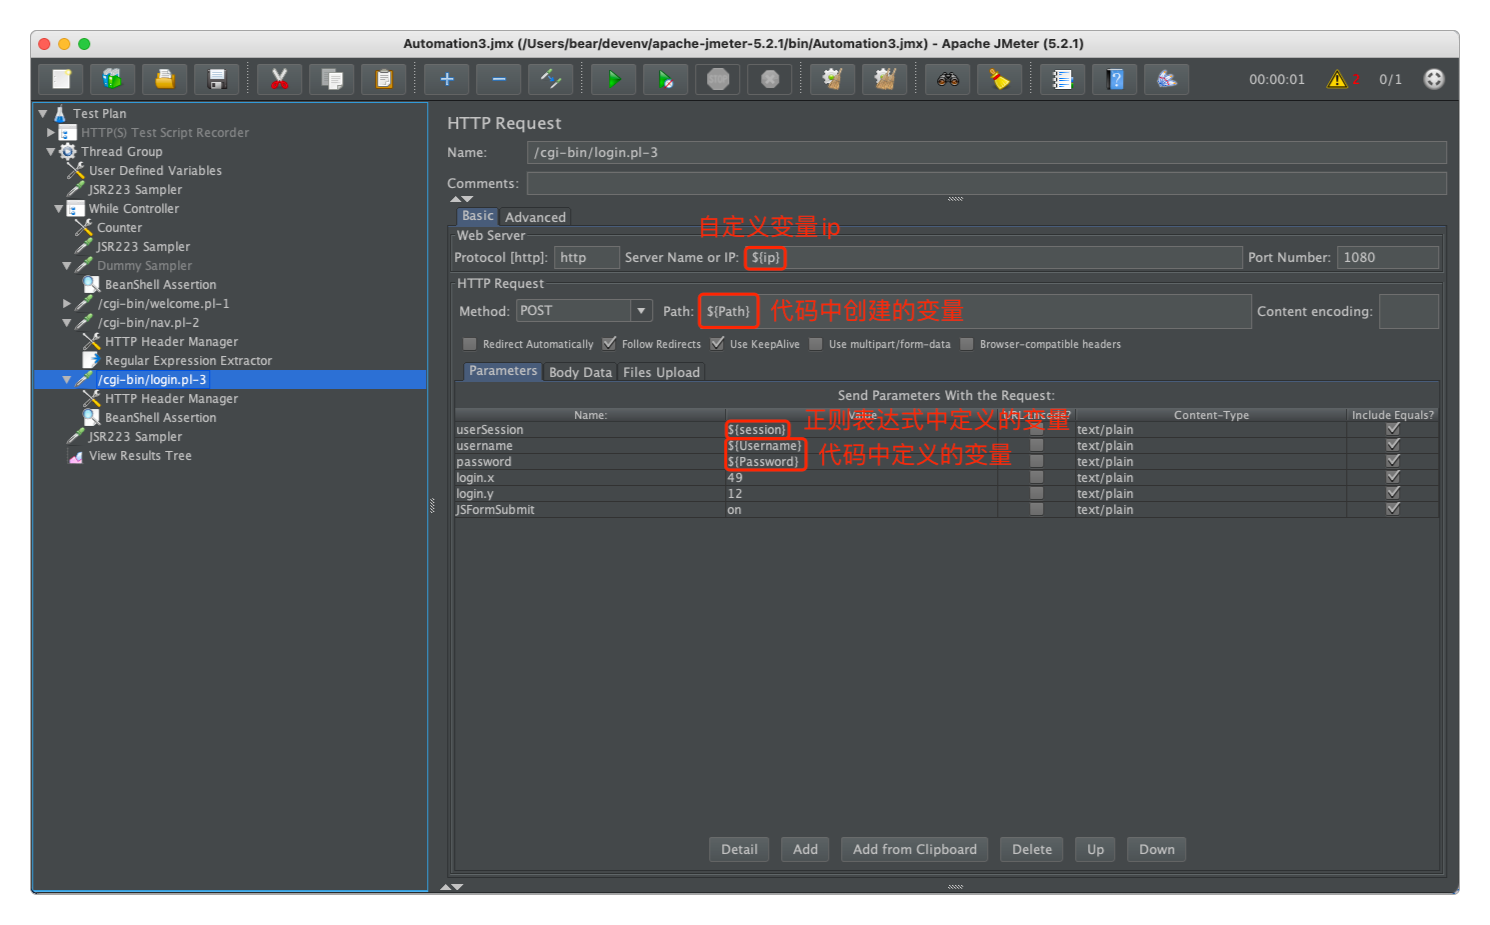
Task: Cut the selected element with scissors icon
Action: pyautogui.click(x=279, y=79)
